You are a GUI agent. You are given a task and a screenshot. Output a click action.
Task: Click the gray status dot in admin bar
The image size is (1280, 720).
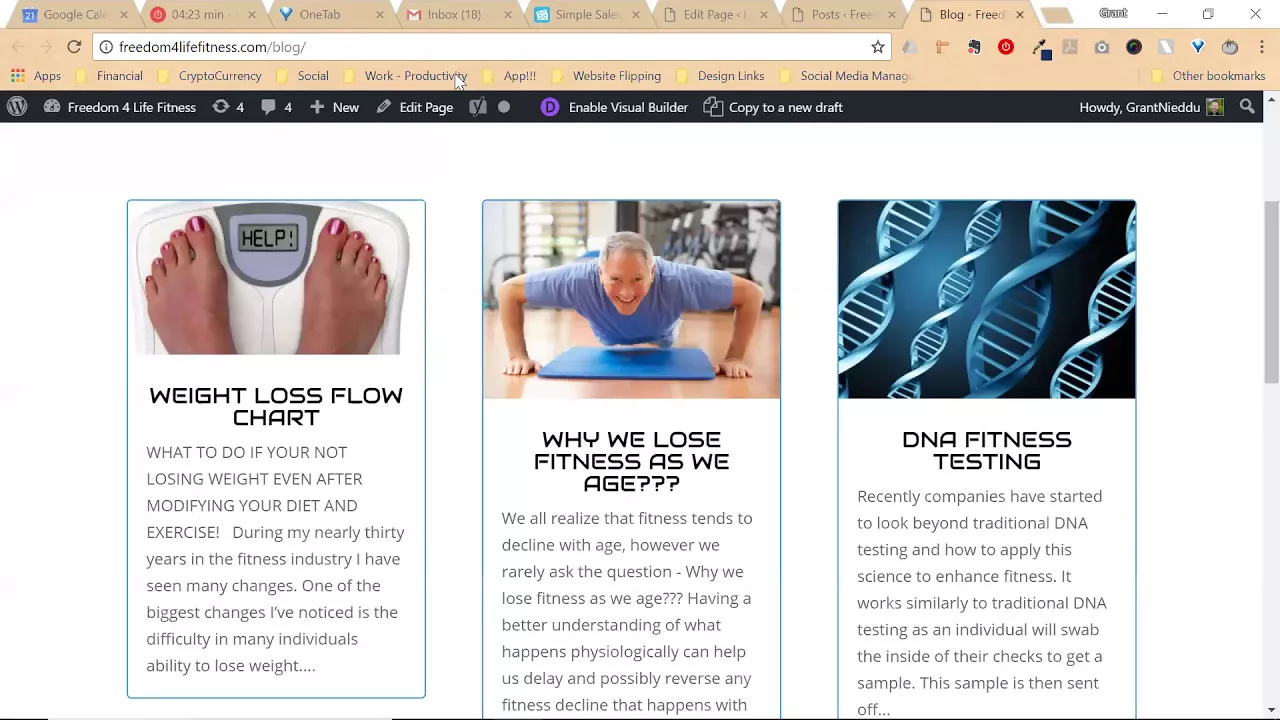click(504, 107)
